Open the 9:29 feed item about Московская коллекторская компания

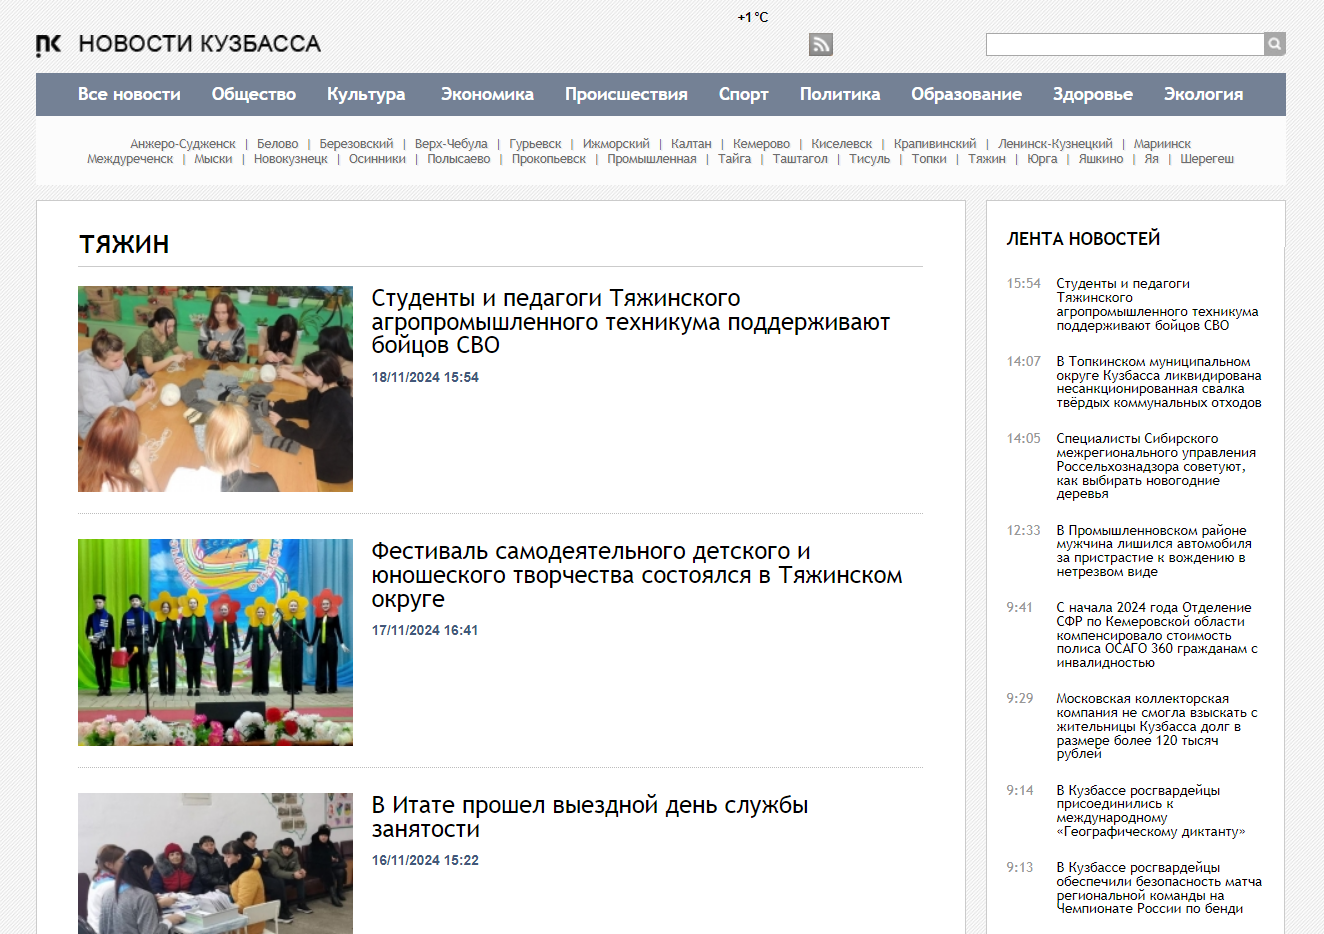pos(1156,726)
